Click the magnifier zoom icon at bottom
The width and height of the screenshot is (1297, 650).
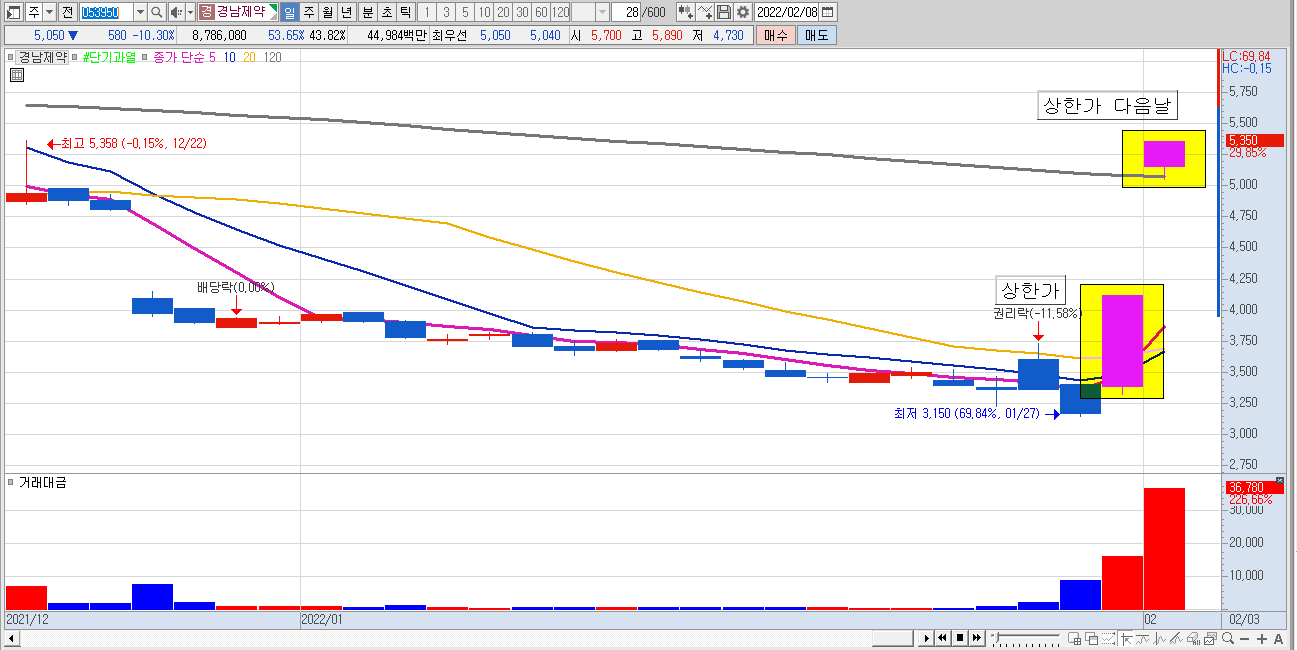coord(1228,639)
